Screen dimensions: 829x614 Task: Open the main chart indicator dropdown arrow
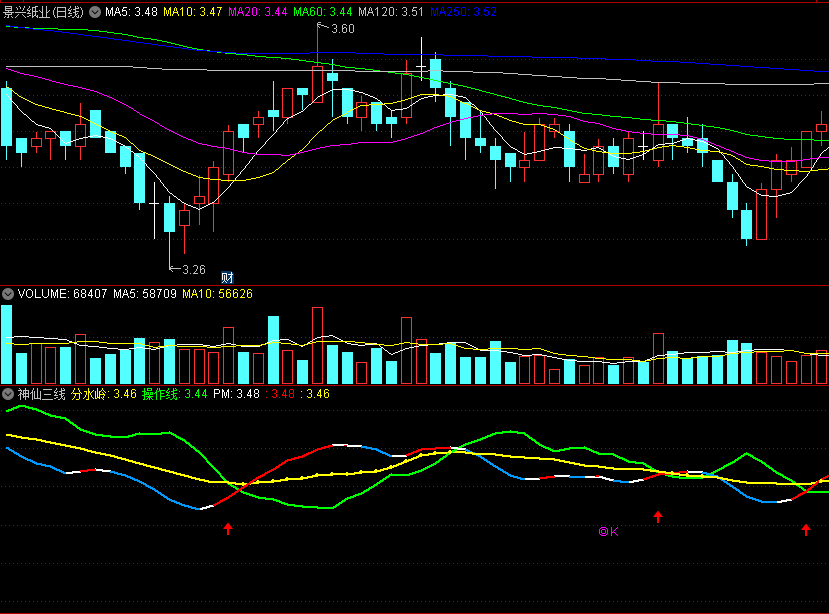click(95, 12)
